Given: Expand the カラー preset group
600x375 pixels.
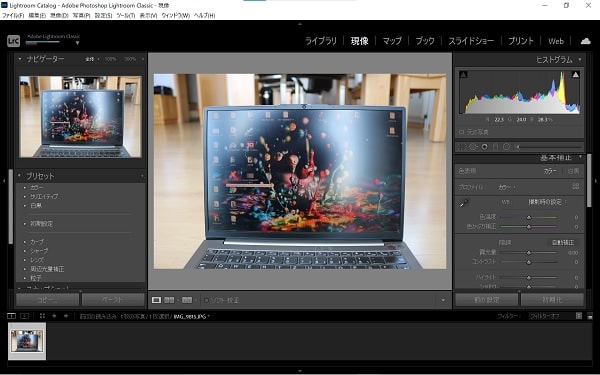Looking at the screenshot, I should 25,188.
